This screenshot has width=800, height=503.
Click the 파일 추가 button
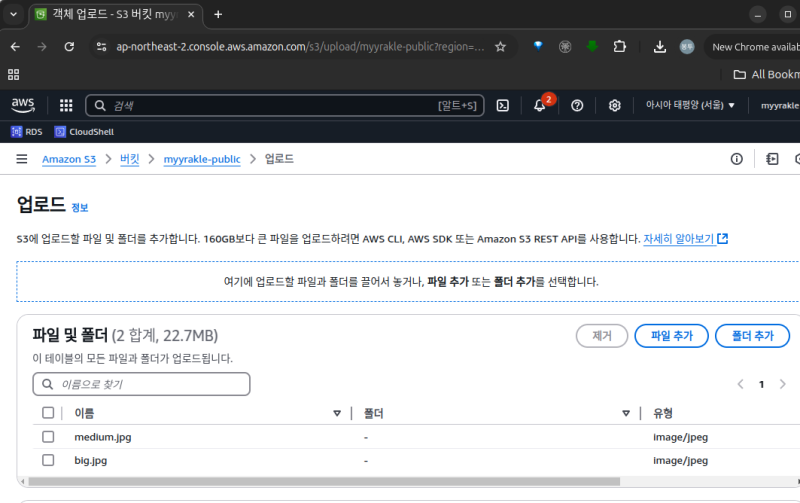671,336
